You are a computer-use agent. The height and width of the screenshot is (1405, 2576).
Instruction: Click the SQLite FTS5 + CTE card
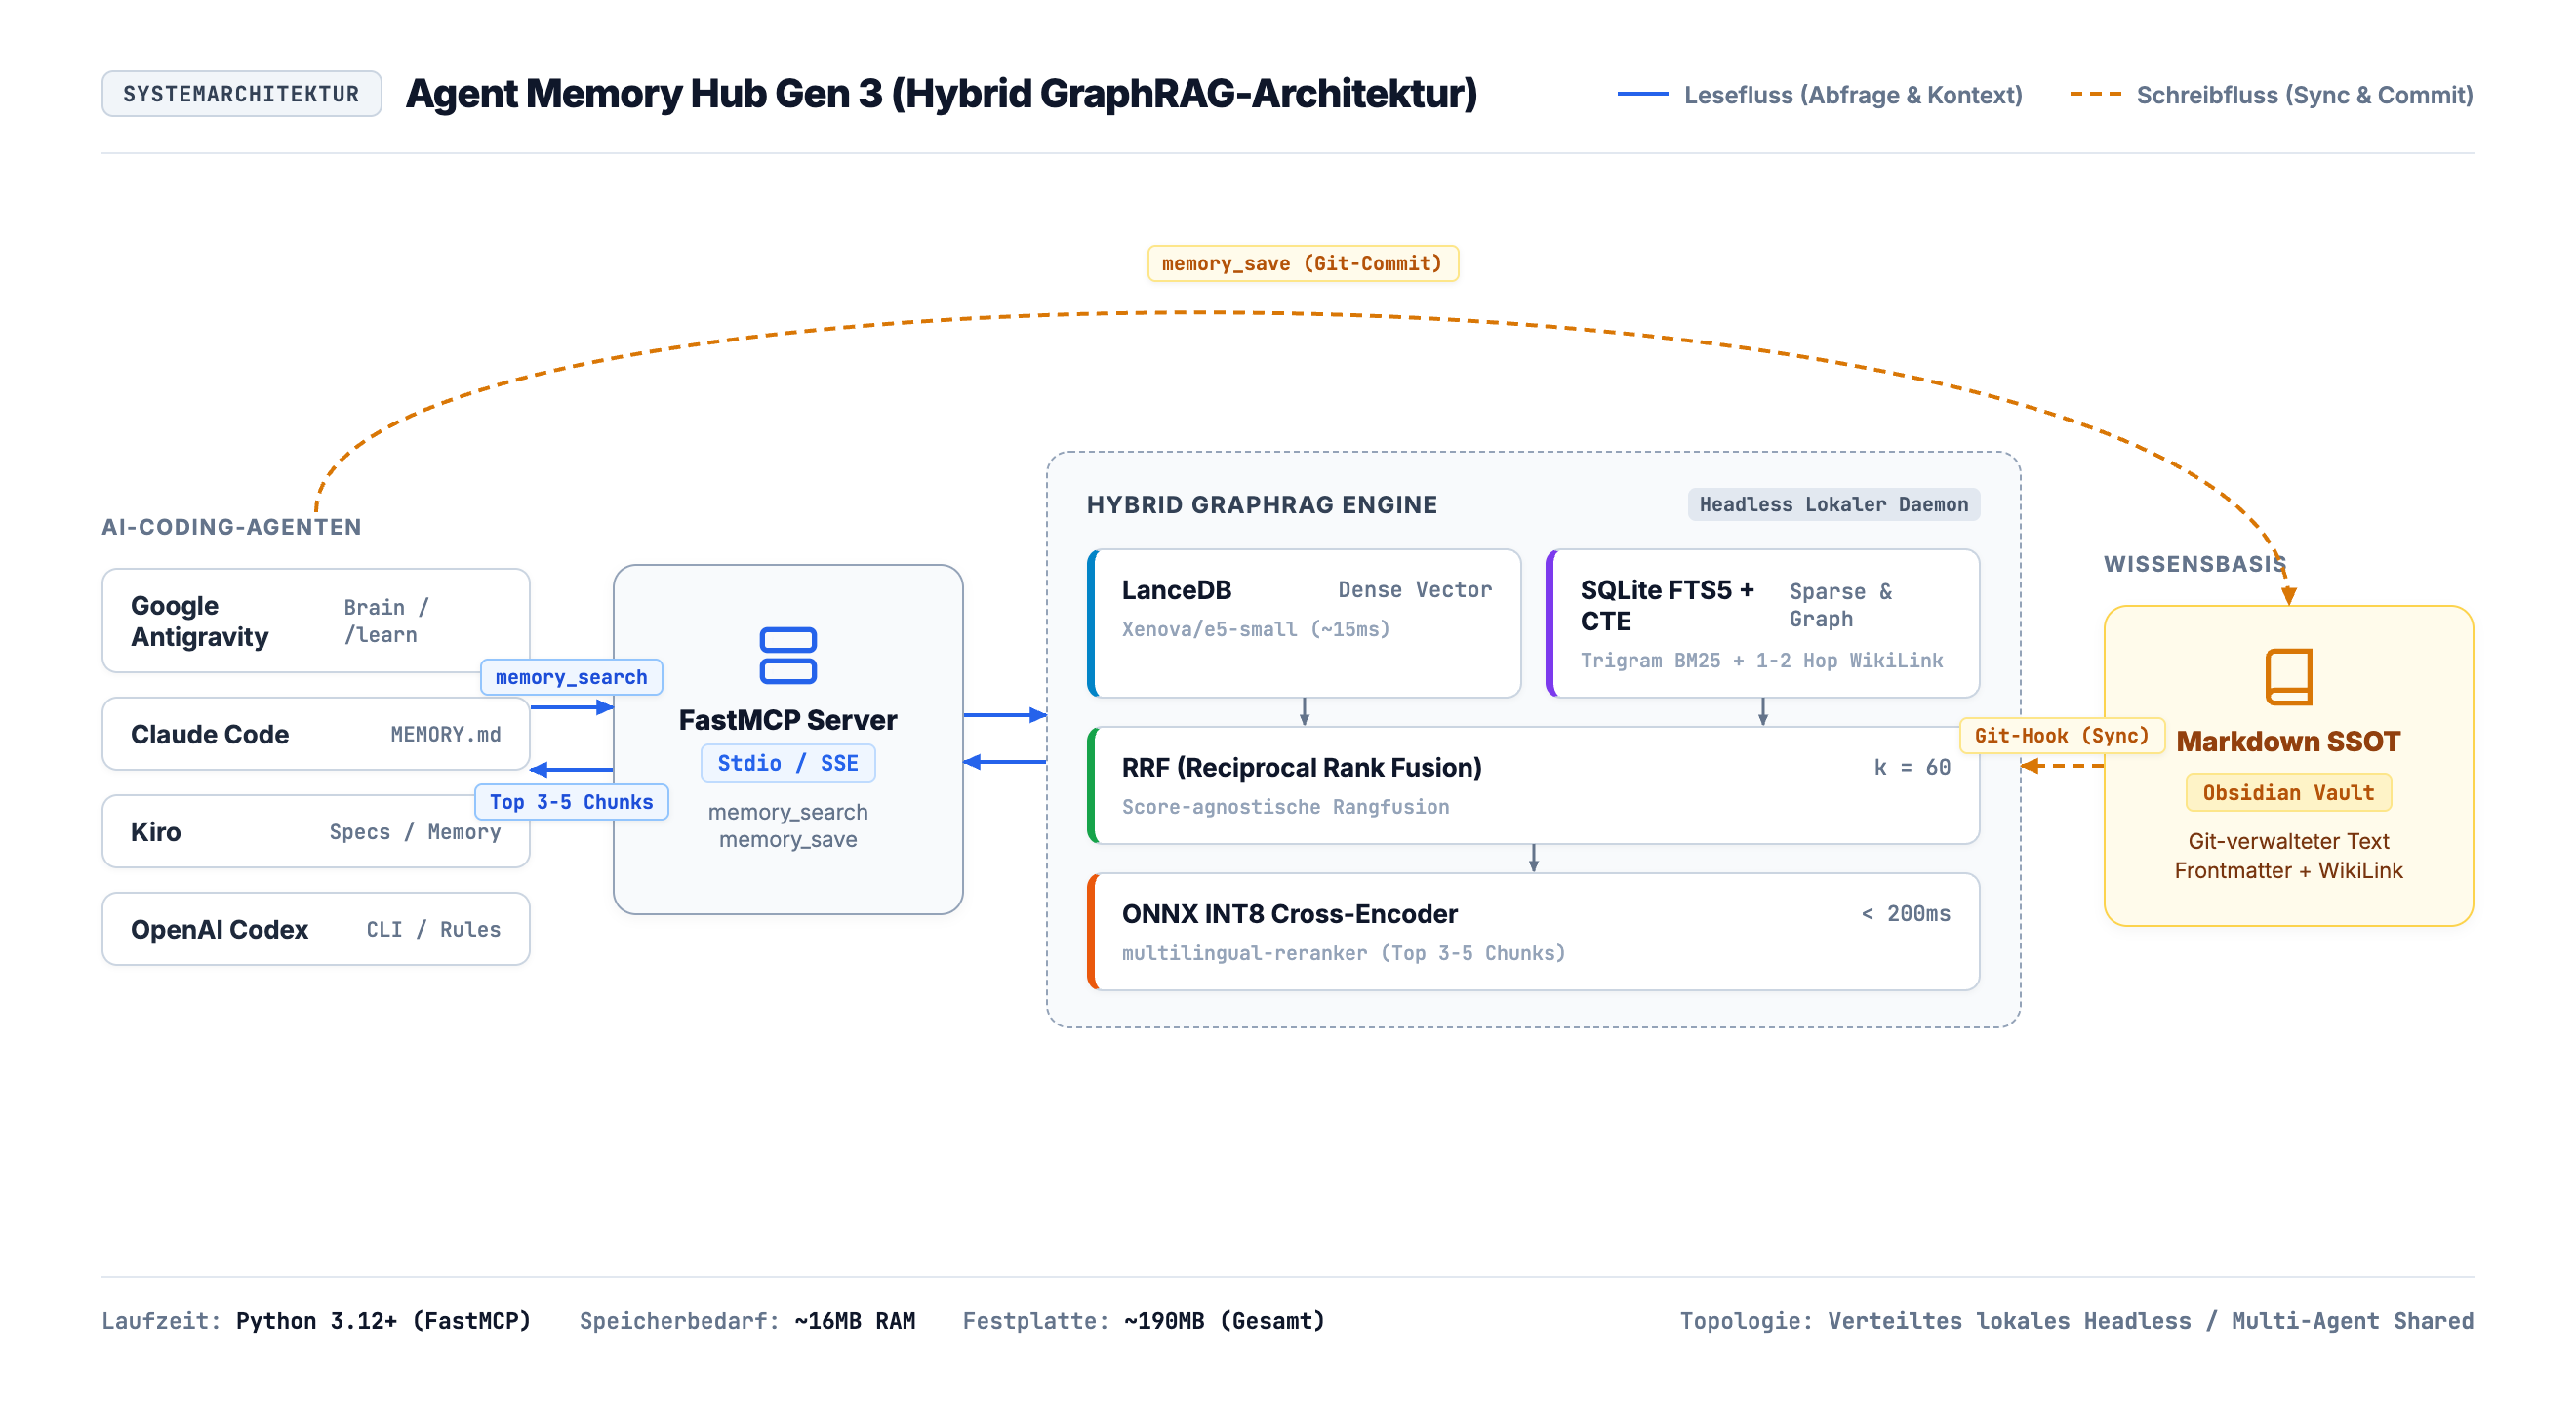tap(1763, 622)
